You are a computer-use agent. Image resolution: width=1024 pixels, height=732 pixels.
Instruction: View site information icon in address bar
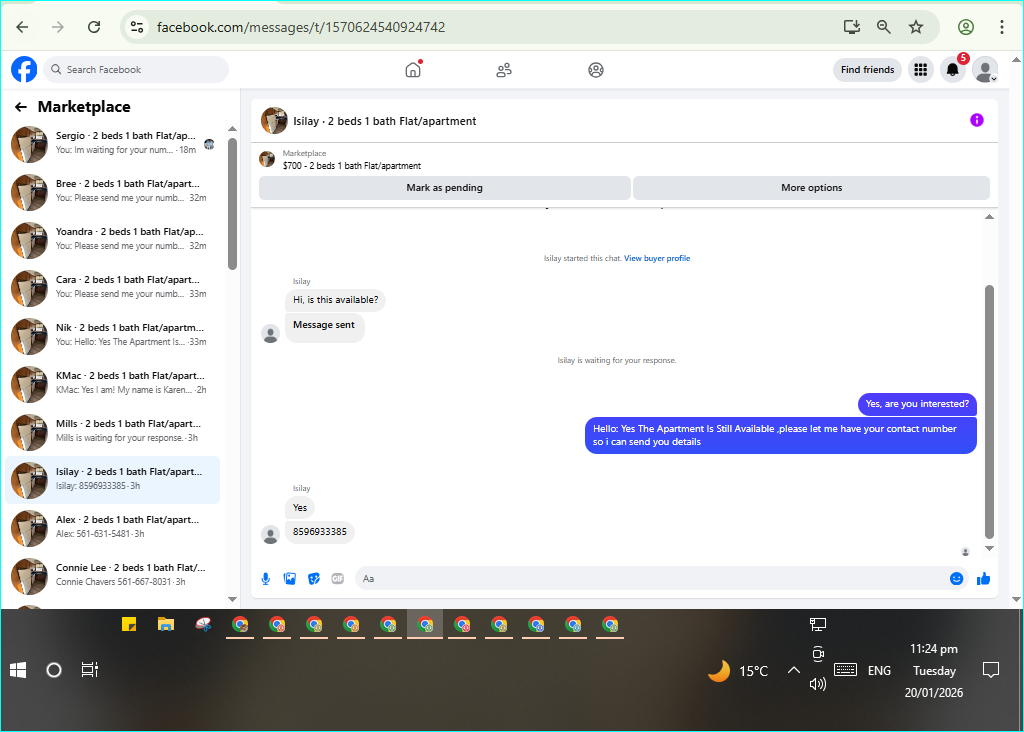tap(137, 27)
